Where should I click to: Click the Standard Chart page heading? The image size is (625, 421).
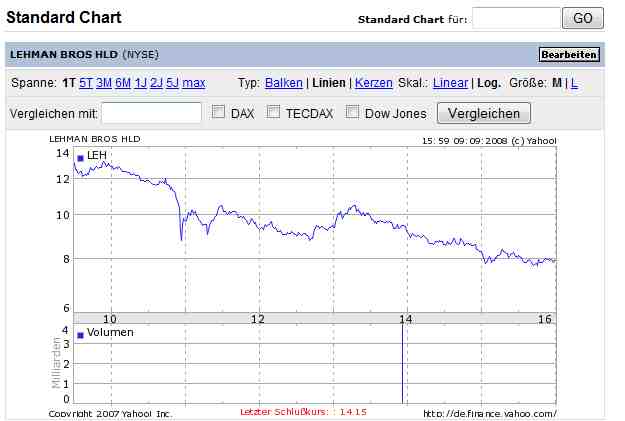pyautogui.click(x=64, y=18)
